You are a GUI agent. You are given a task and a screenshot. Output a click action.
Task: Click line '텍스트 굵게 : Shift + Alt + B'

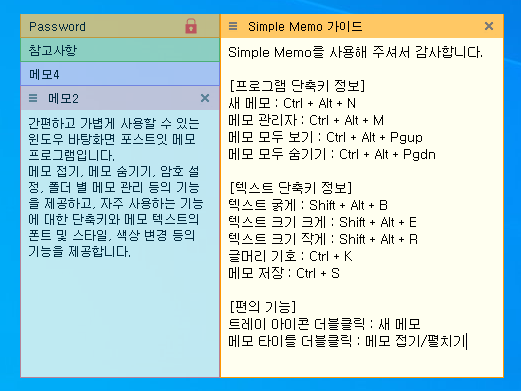[308, 205]
